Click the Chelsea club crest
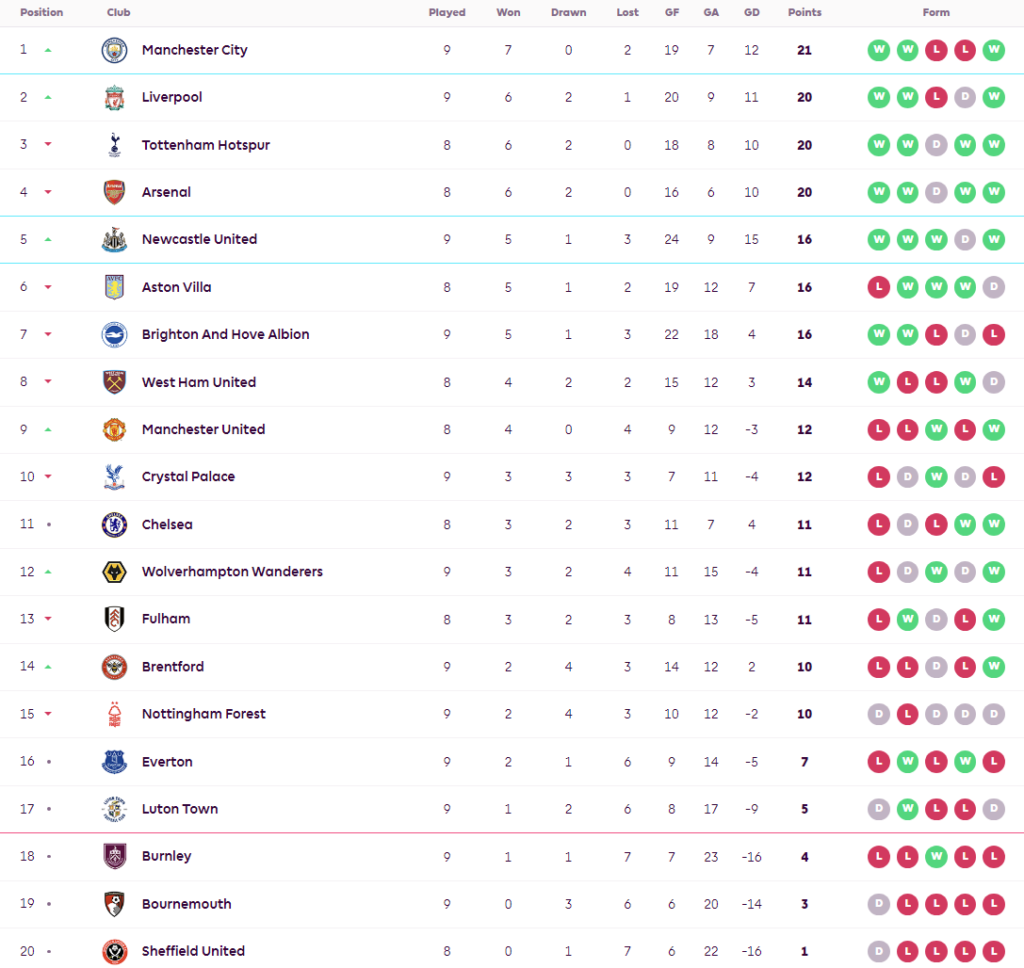Image resolution: width=1024 pixels, height=968 pixels. click(x=114, y=524)
